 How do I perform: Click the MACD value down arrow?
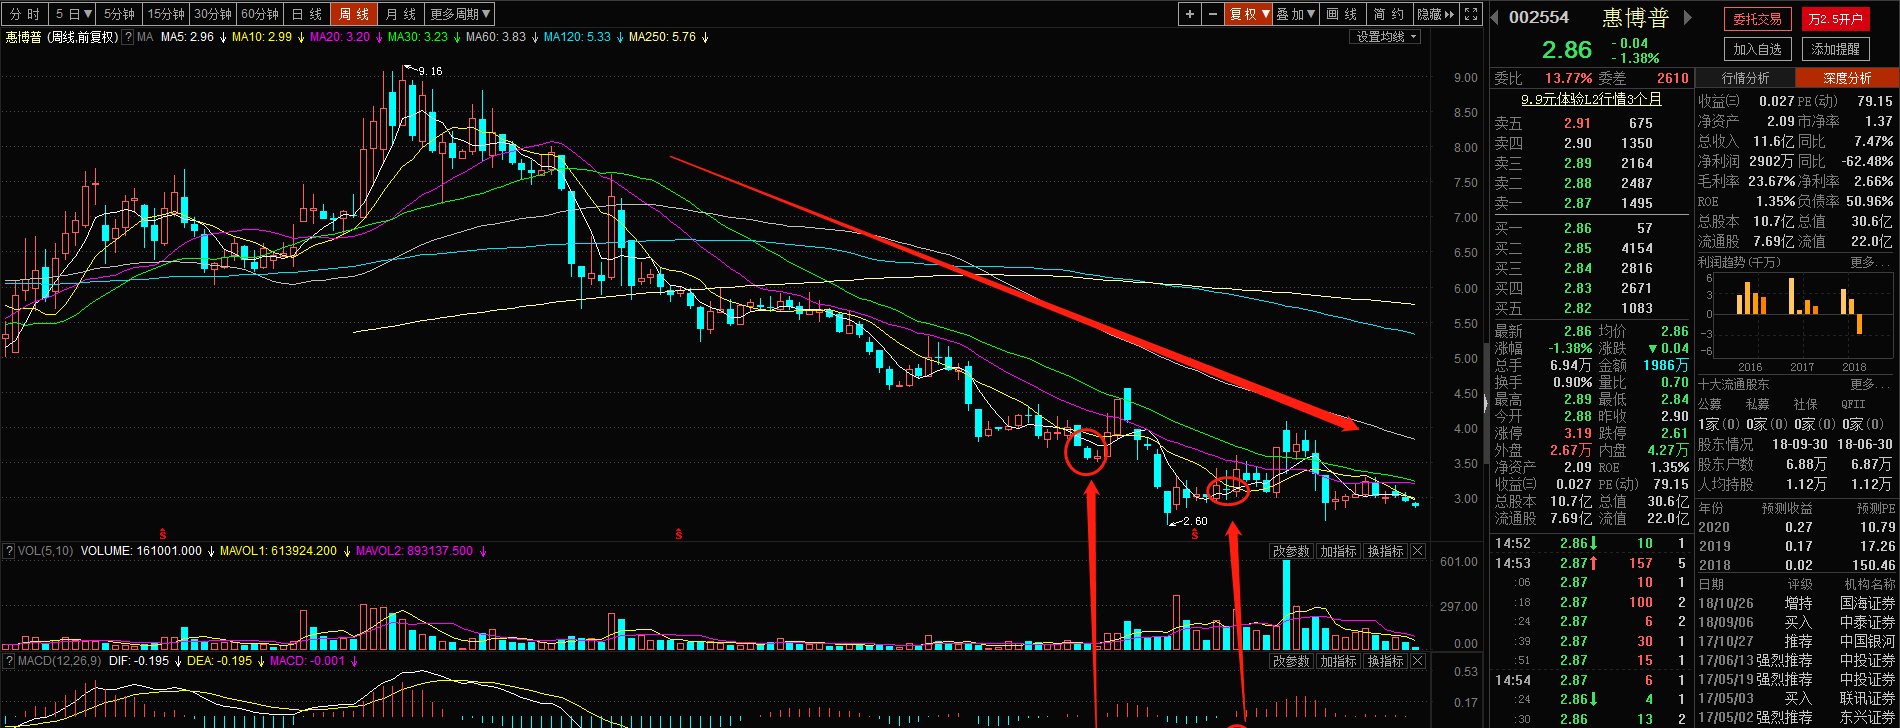tap(354, 661)
